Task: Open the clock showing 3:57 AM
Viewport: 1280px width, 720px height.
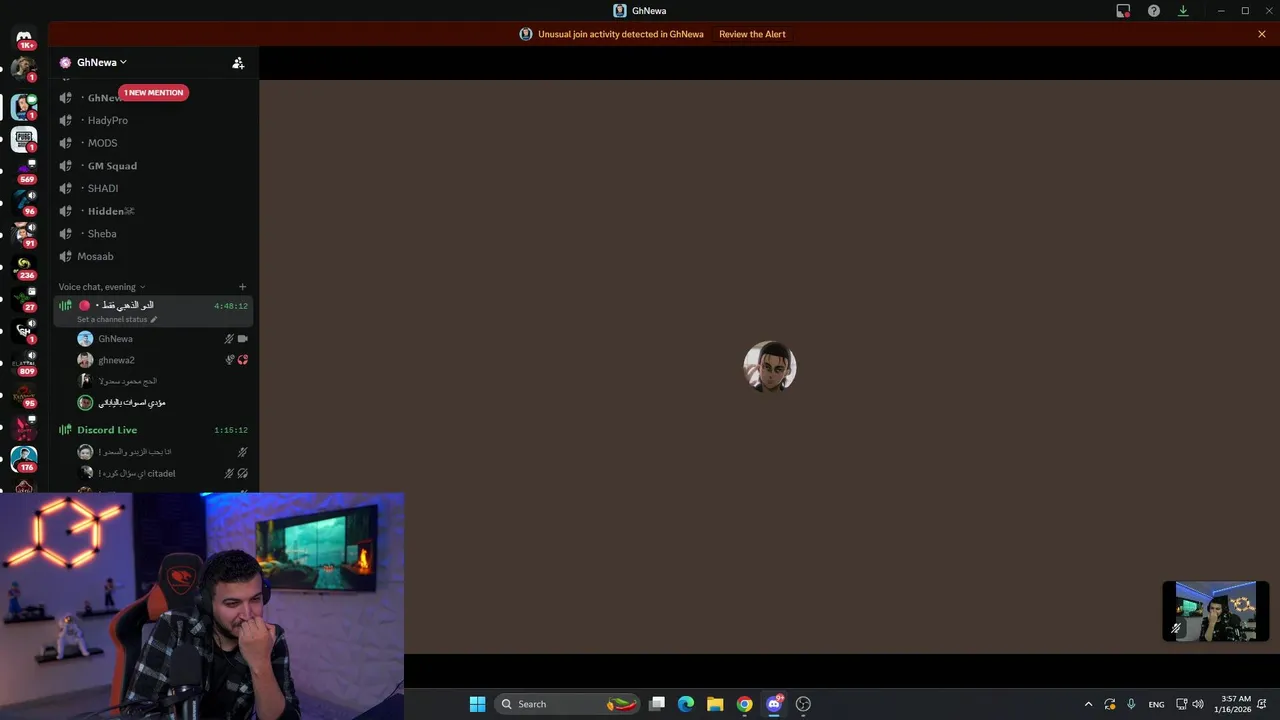Action: click(x=1235, y=704)
